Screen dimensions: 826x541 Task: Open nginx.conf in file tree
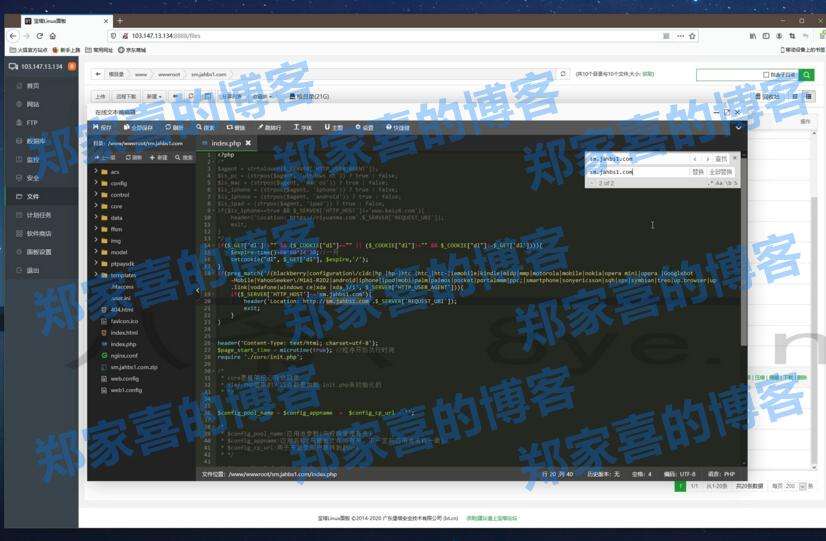[x=124, y=356]
